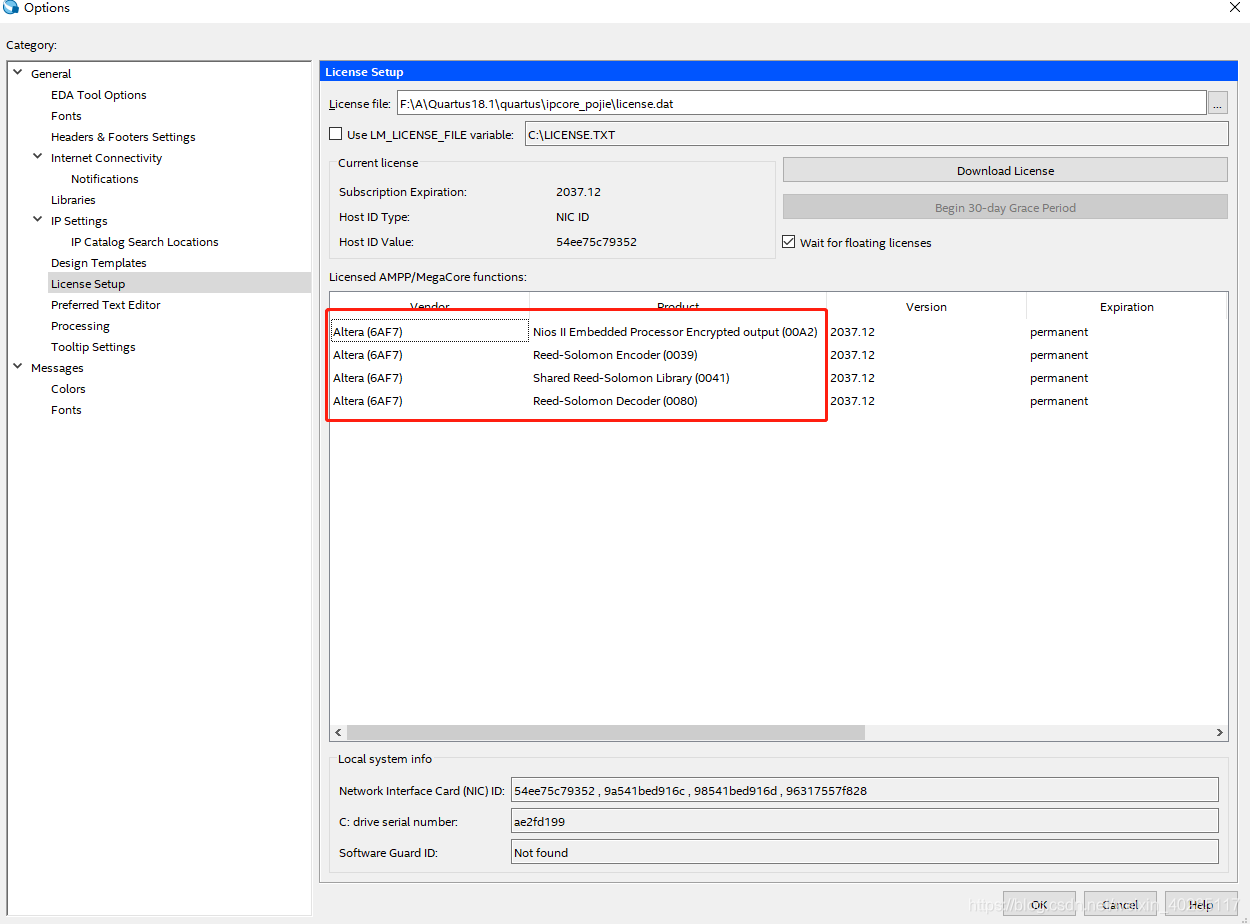Click the table's right scroll arrow
1250x924 pixels.
pyautogui.click(x=1219, y=733)
